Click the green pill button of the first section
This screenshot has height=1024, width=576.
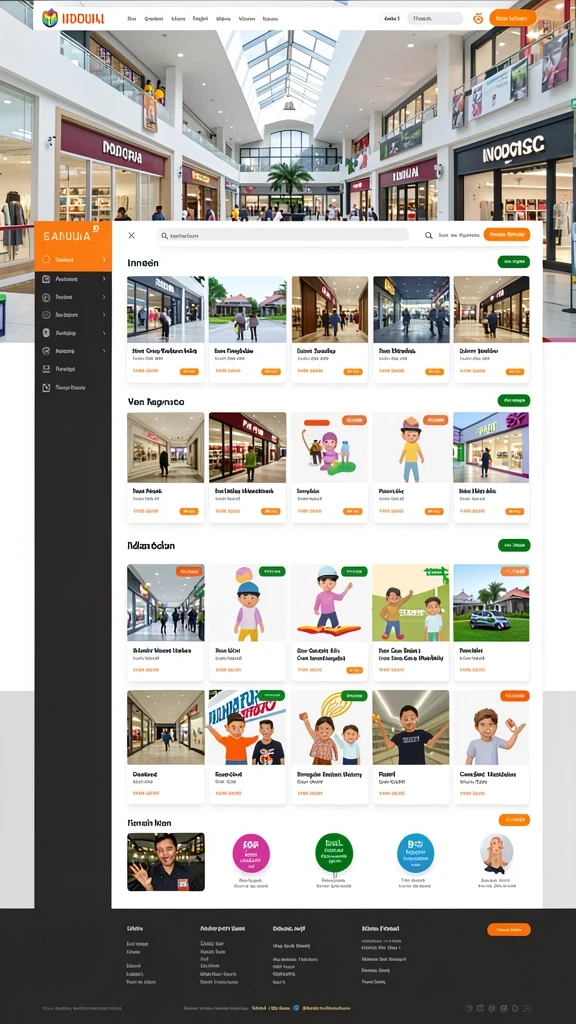(x=513, y=262)
